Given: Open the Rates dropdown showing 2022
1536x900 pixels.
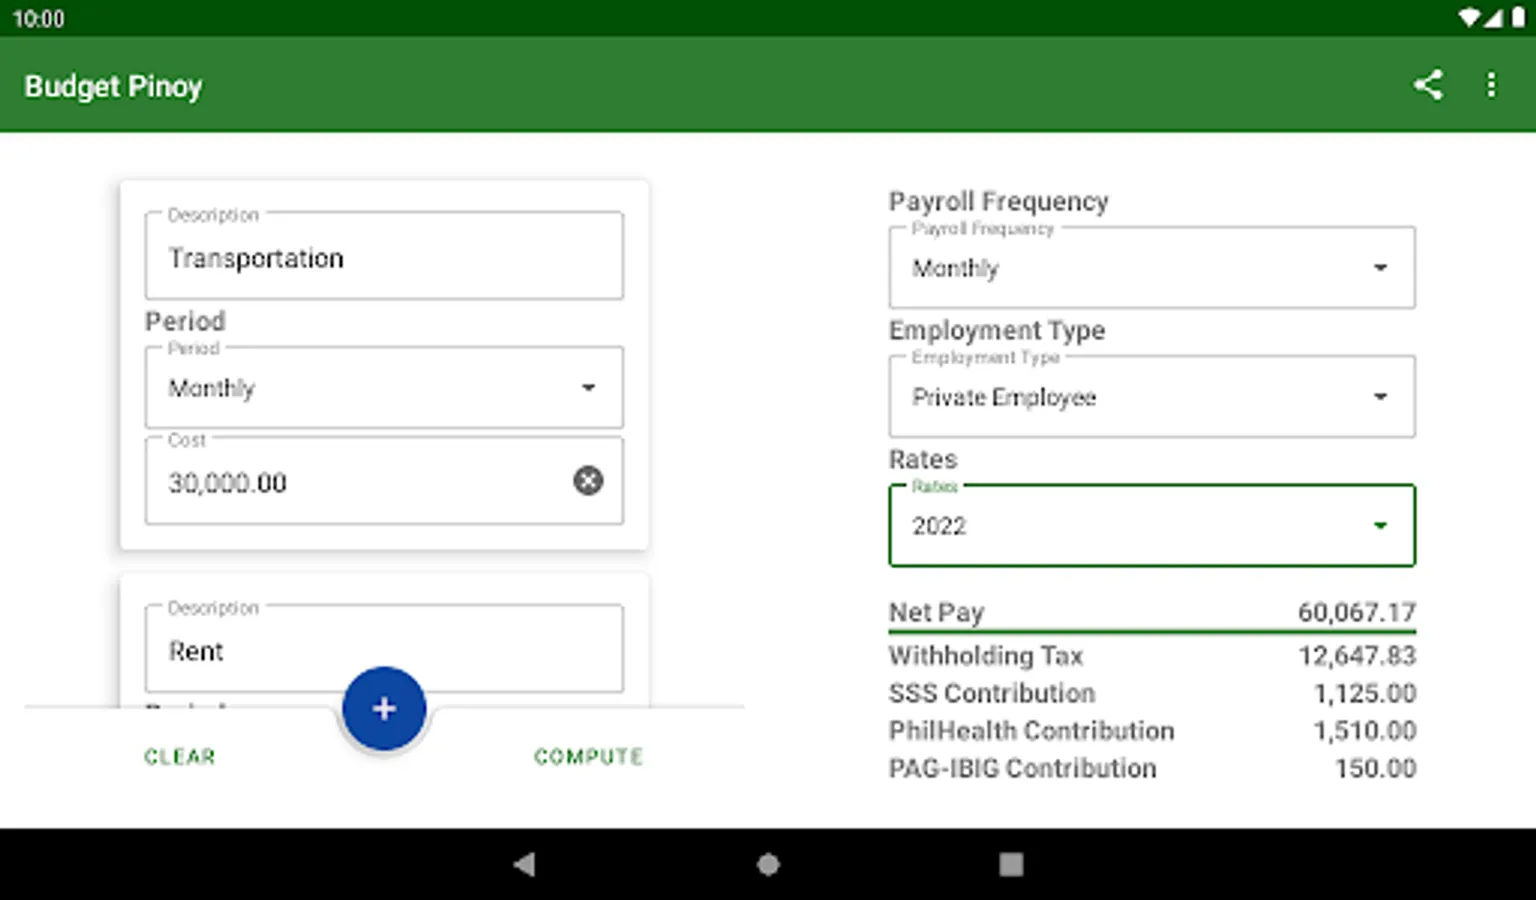Looking at the screenshot, I should (x=1152, y=525).
